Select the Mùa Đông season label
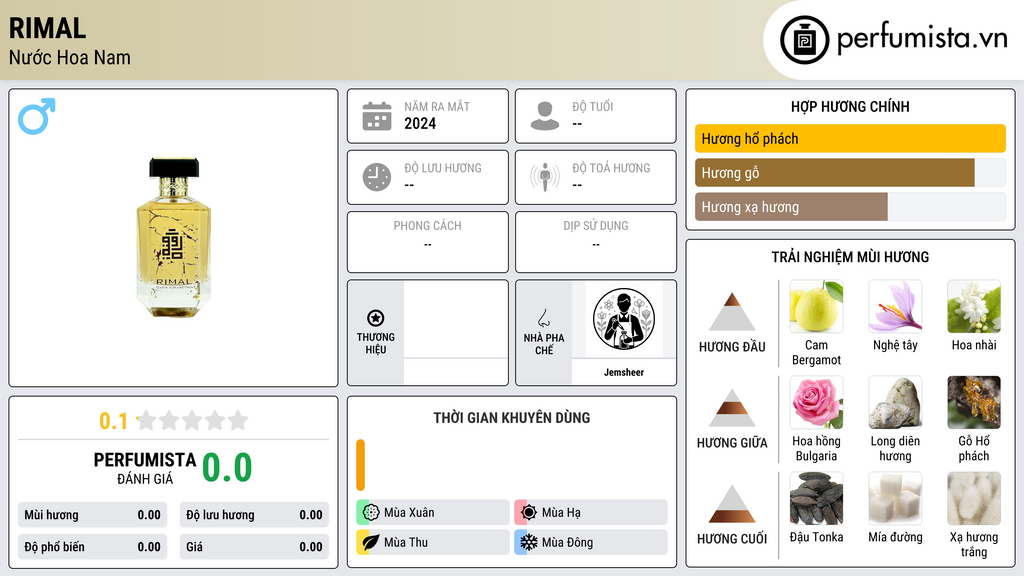1024x576 pixels. coord(568,542)
